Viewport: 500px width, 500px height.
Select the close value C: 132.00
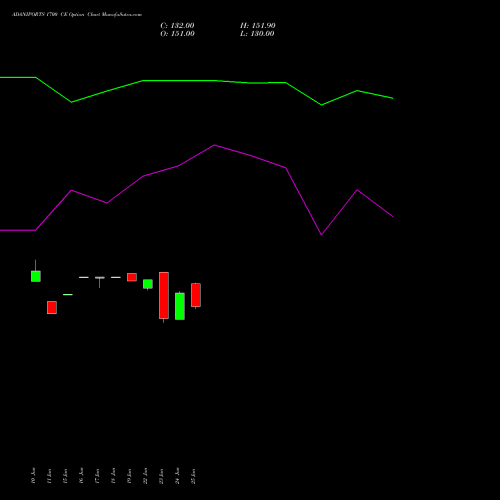coord(177,26)
